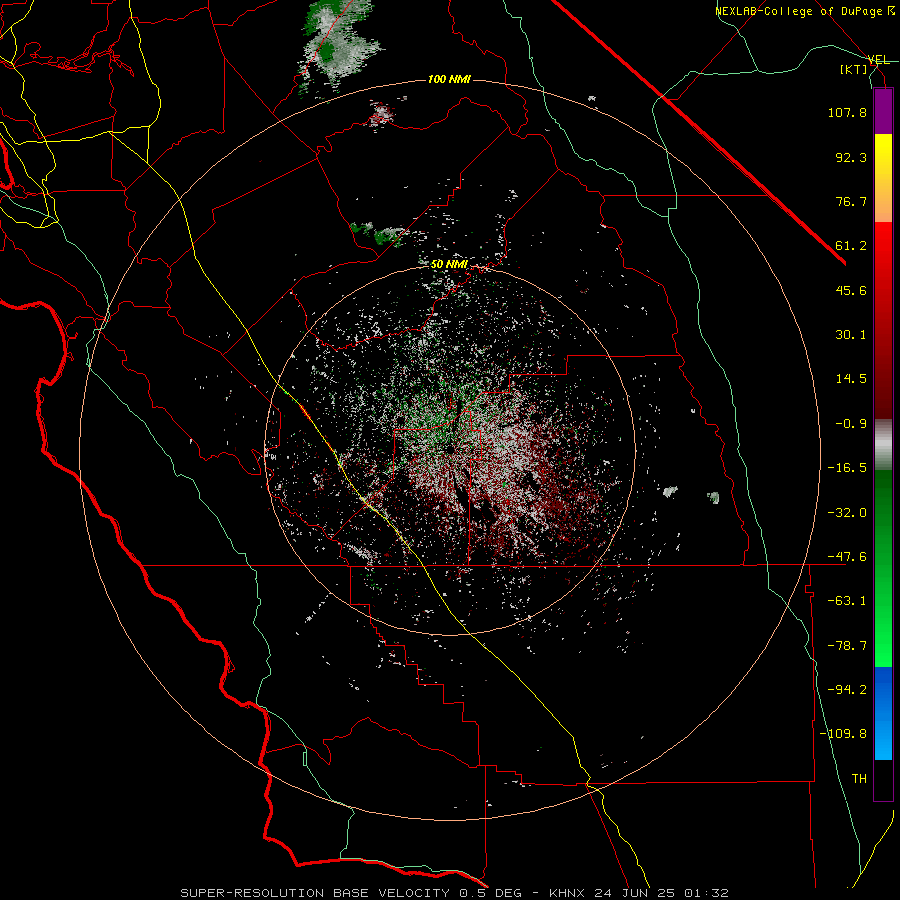This screenshot has height=900, width=900.
Task: Select the -0.9 scale value
Action: pyautogui.click(x=851, y=424)
